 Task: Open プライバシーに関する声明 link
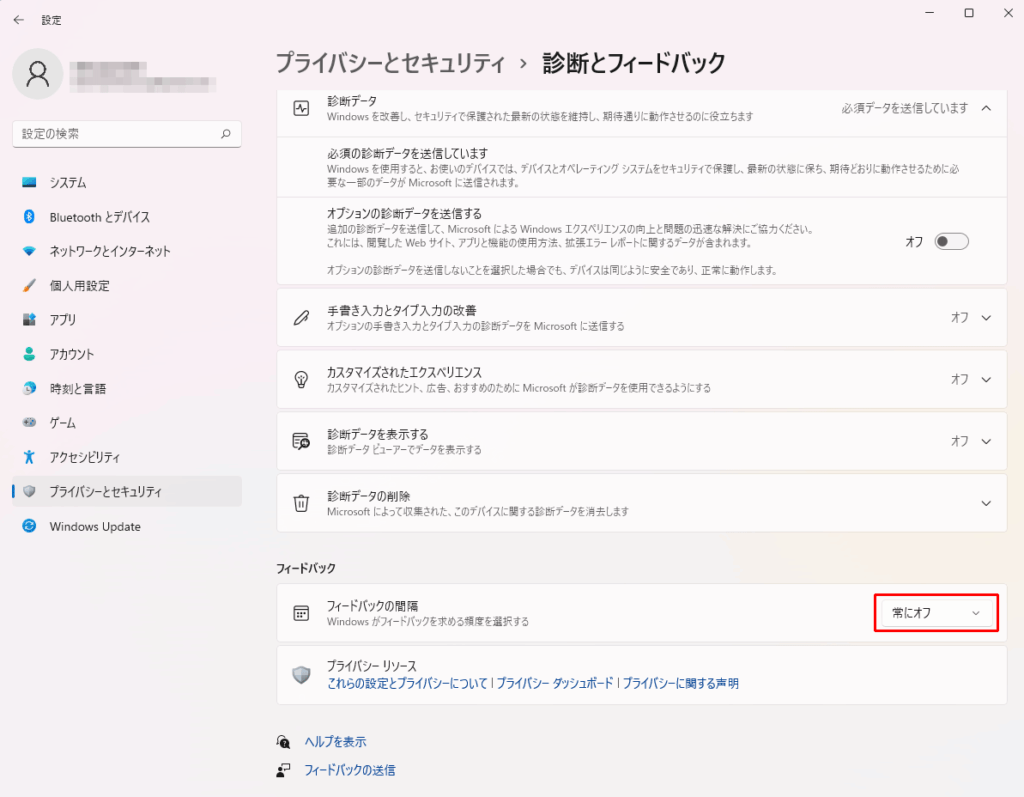(x=680, y=683)
